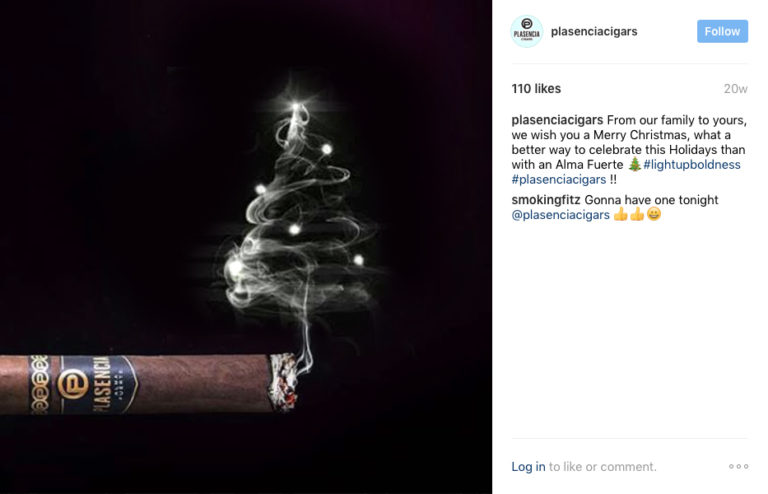Open the three-dot more options menu
Image resolution: width=768 pixels, height=494 pixels.
(738, 466)
